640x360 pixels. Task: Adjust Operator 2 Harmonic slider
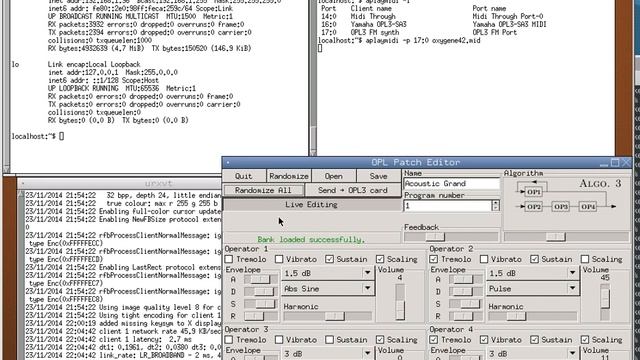tap(533, 316)
